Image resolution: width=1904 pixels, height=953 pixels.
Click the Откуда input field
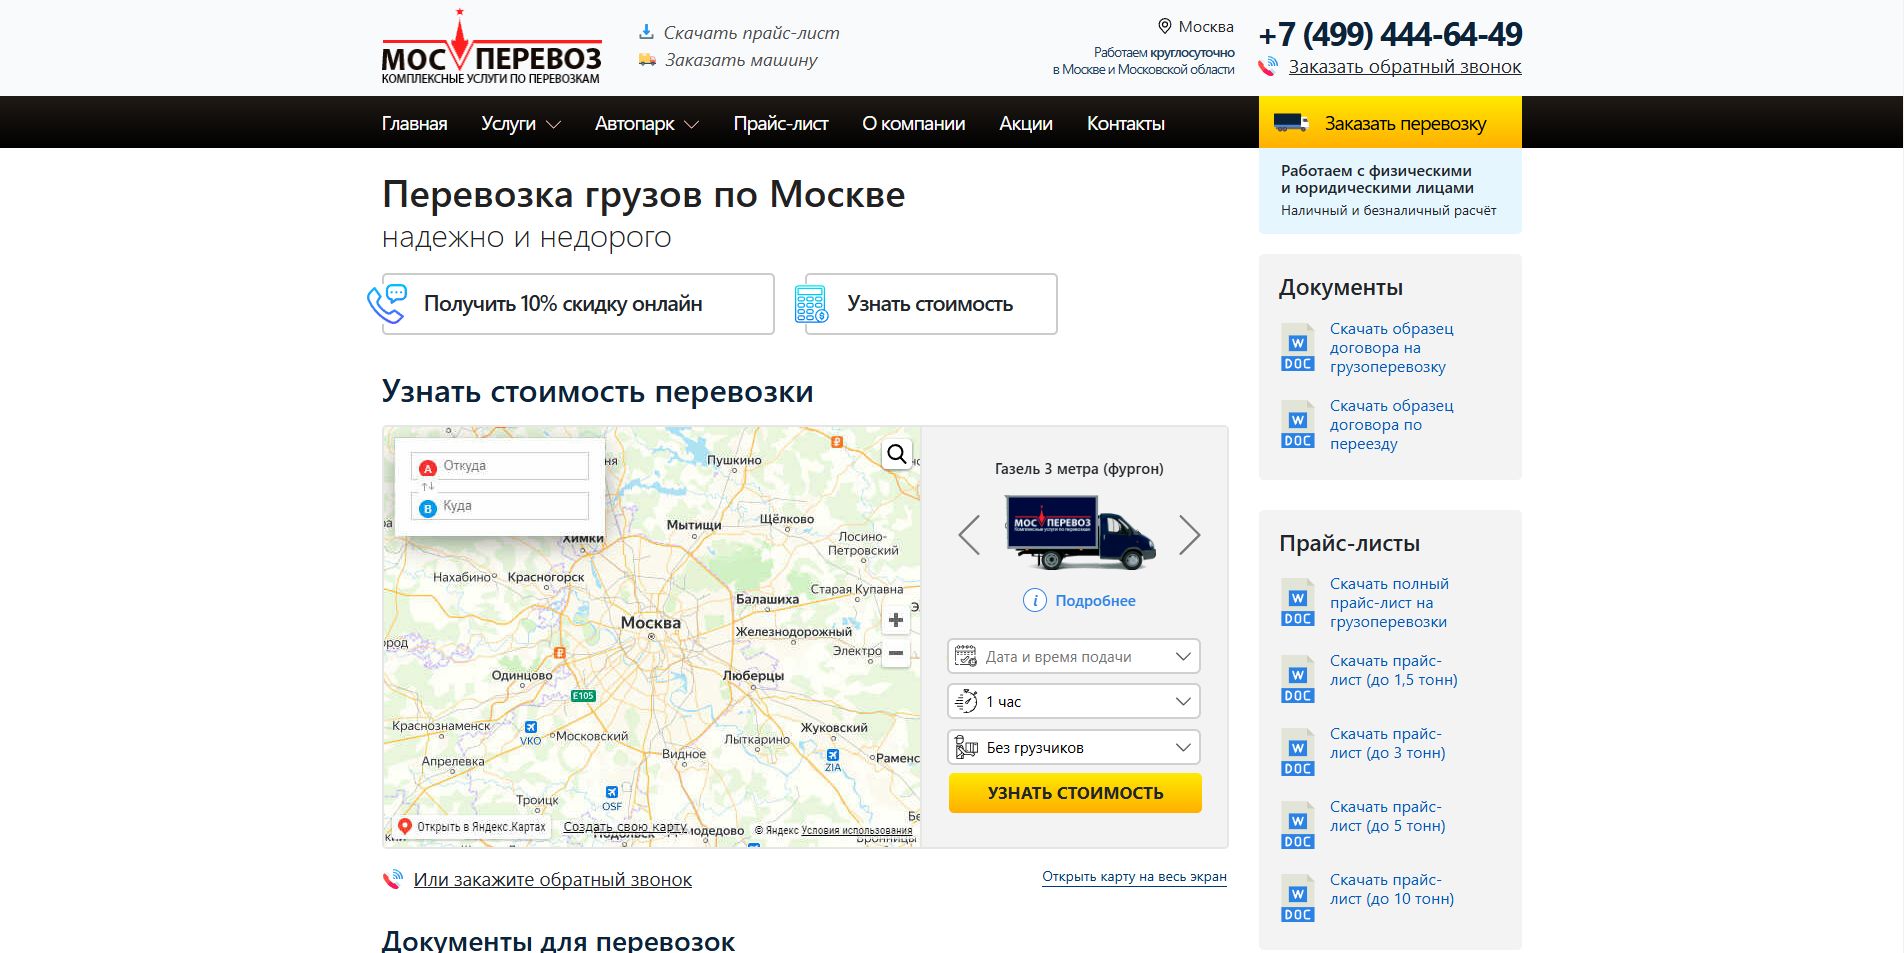coord(500,466)
